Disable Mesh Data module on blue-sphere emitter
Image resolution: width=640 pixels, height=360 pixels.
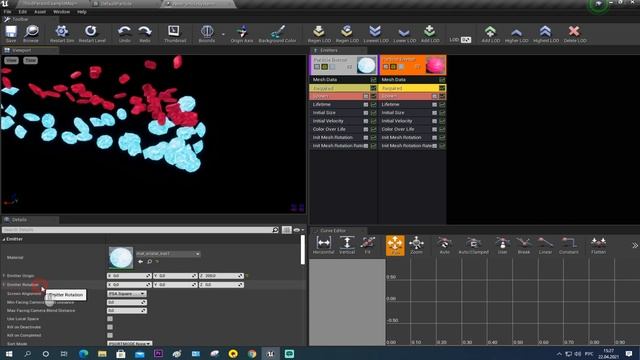[x=373, y=80]
